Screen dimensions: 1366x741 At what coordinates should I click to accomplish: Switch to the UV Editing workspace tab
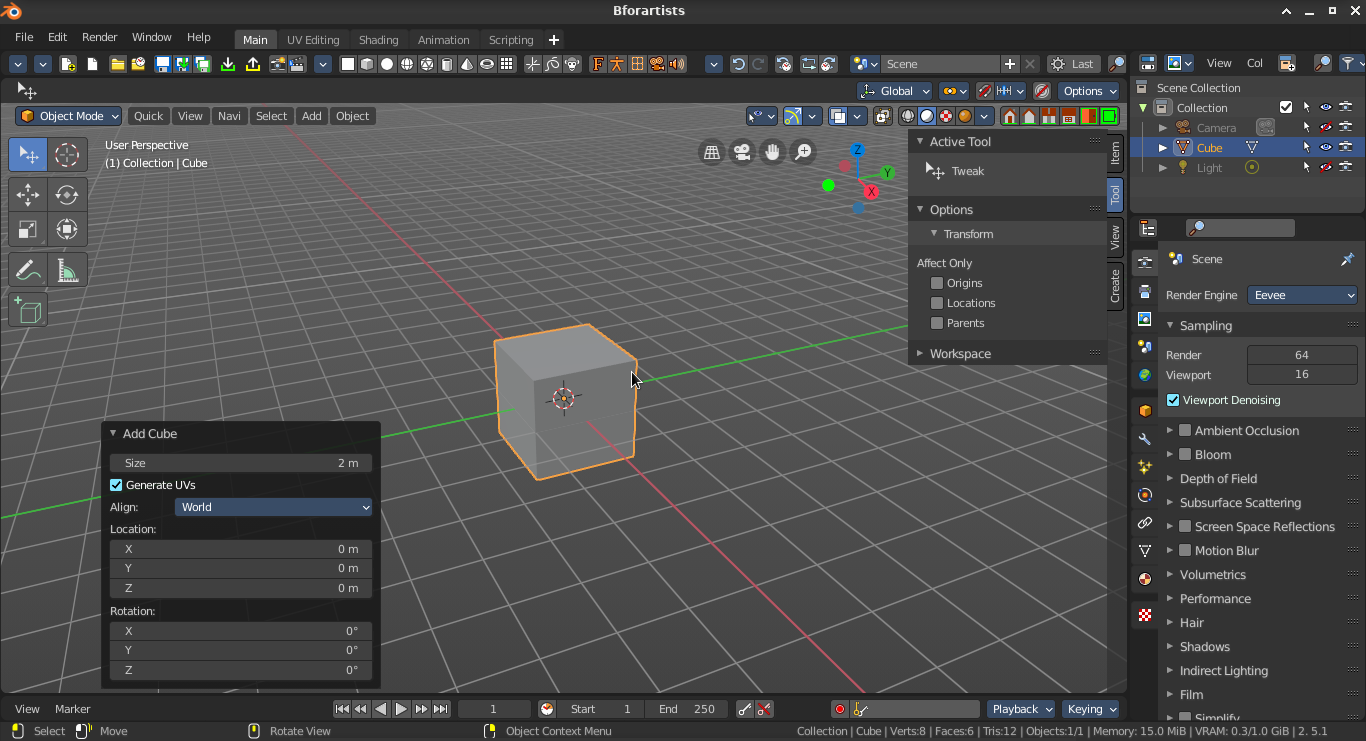313,40
